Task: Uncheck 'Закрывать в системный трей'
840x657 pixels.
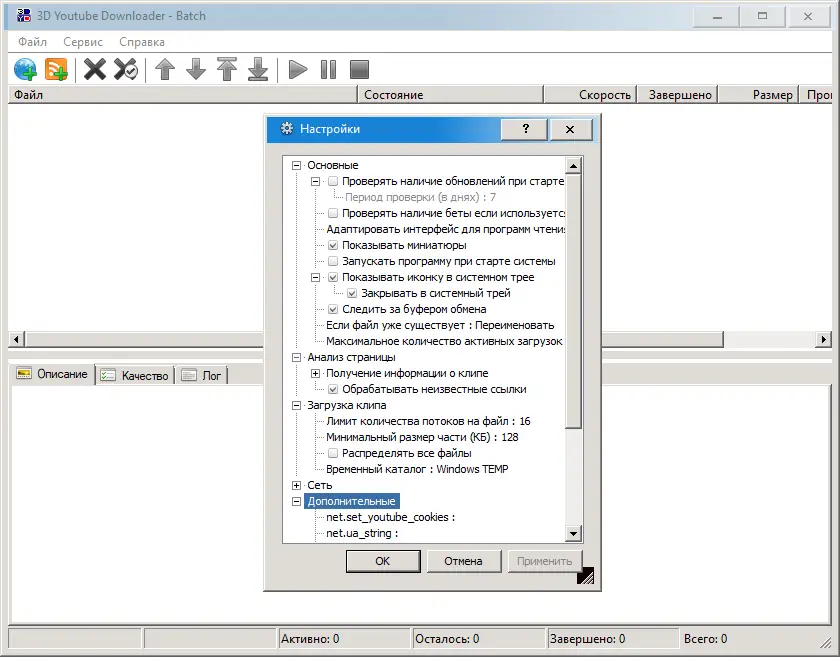Action: pos(352,294)
